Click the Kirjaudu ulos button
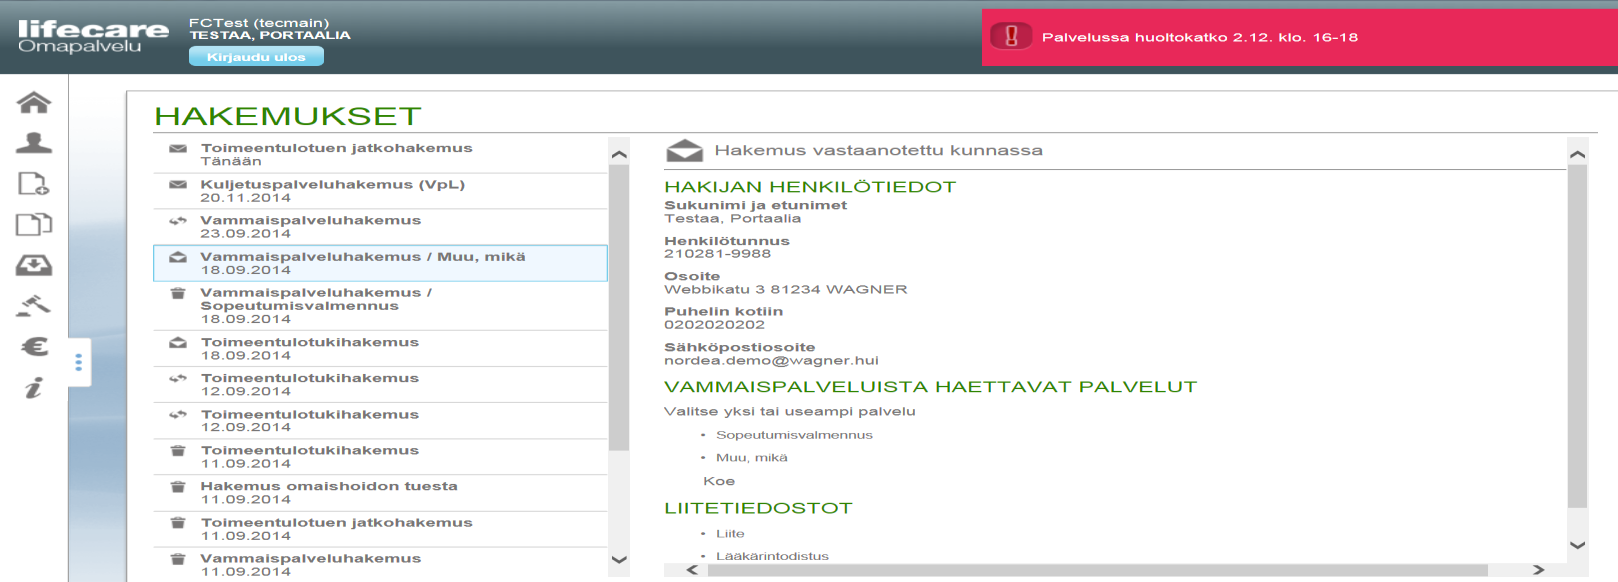Viewport: 1618px width, 582px height. pos(256,57)
